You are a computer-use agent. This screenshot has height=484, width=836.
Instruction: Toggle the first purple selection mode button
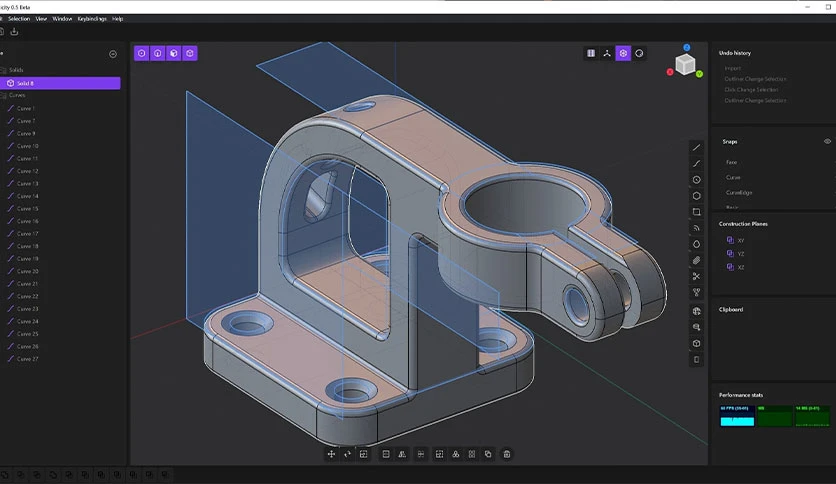pos(141,53)
